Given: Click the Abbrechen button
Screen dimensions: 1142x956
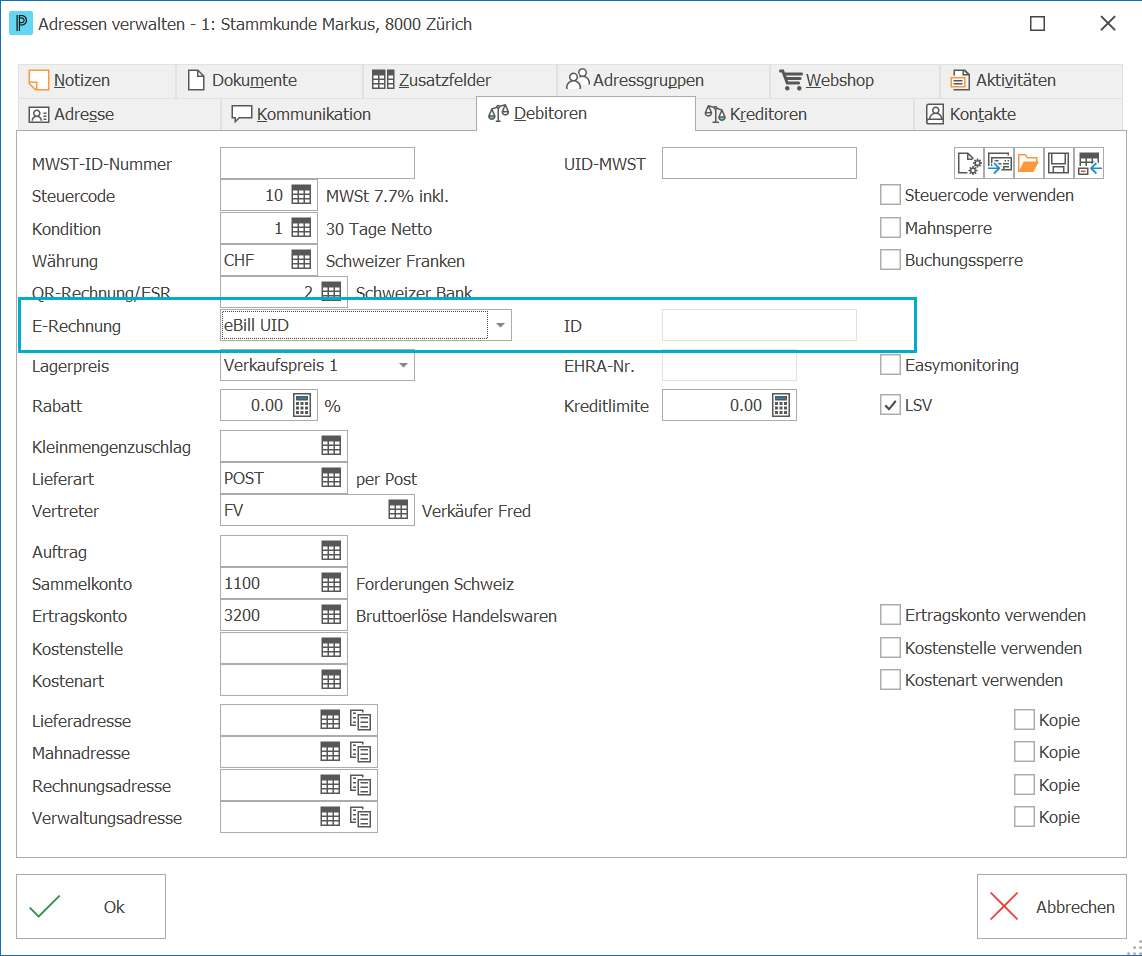Looking at the screenshot, I should [1052, 906].
